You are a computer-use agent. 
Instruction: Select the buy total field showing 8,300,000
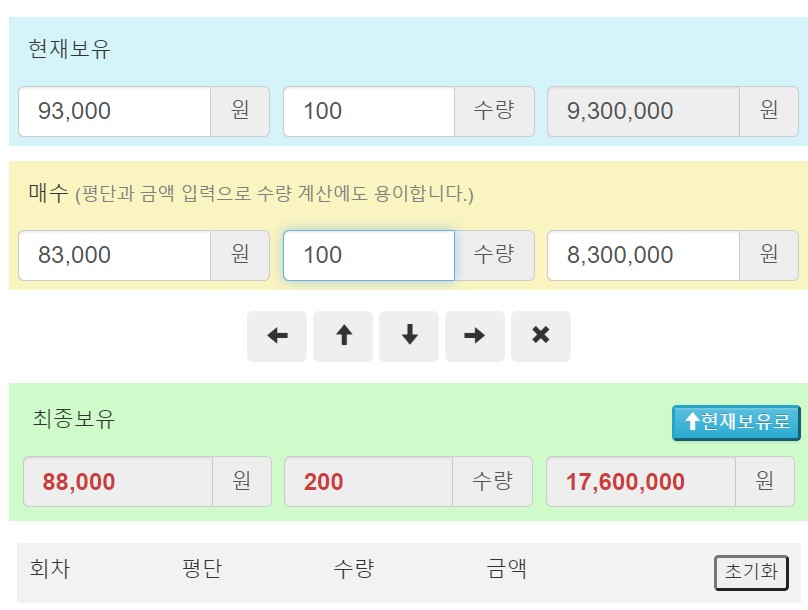[x=640, y=255]
